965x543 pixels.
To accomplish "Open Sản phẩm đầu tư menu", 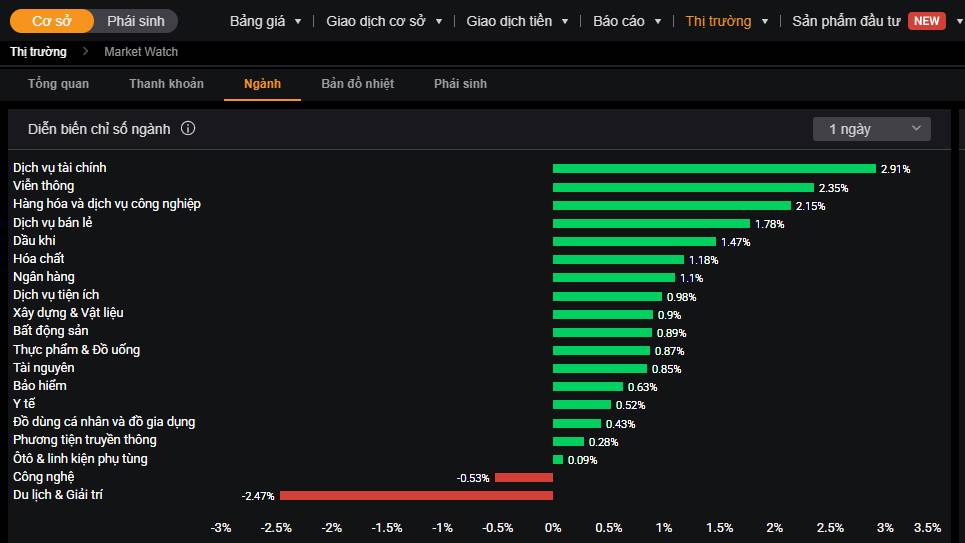I will pyautogui.click(x=846, y=21).
